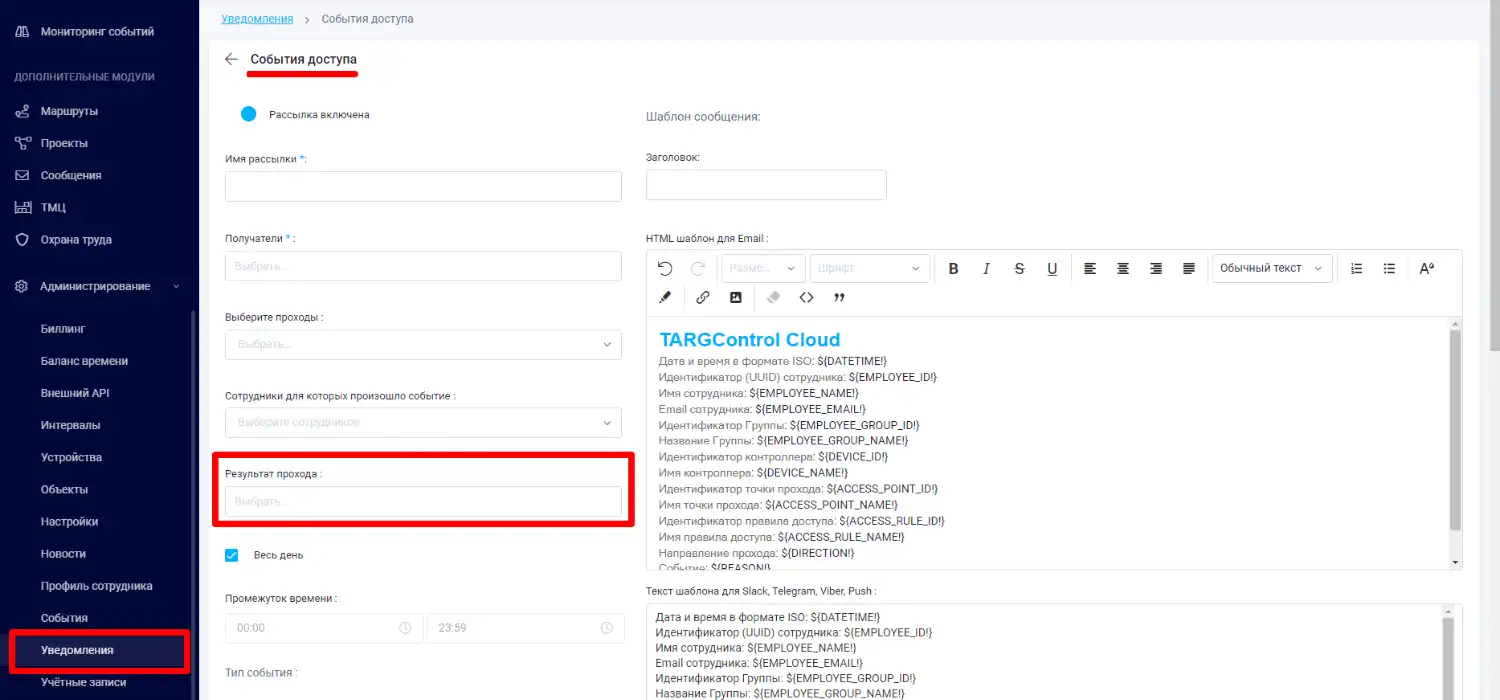Click the HTML editor scrollbar
Viewport: 1500px width, 700px height.
click(1455, 430)
